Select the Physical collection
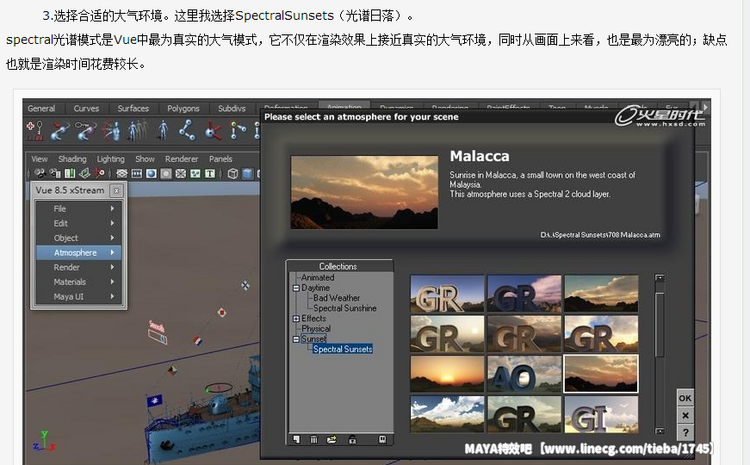The image size is (750, 465). point(316,329)
